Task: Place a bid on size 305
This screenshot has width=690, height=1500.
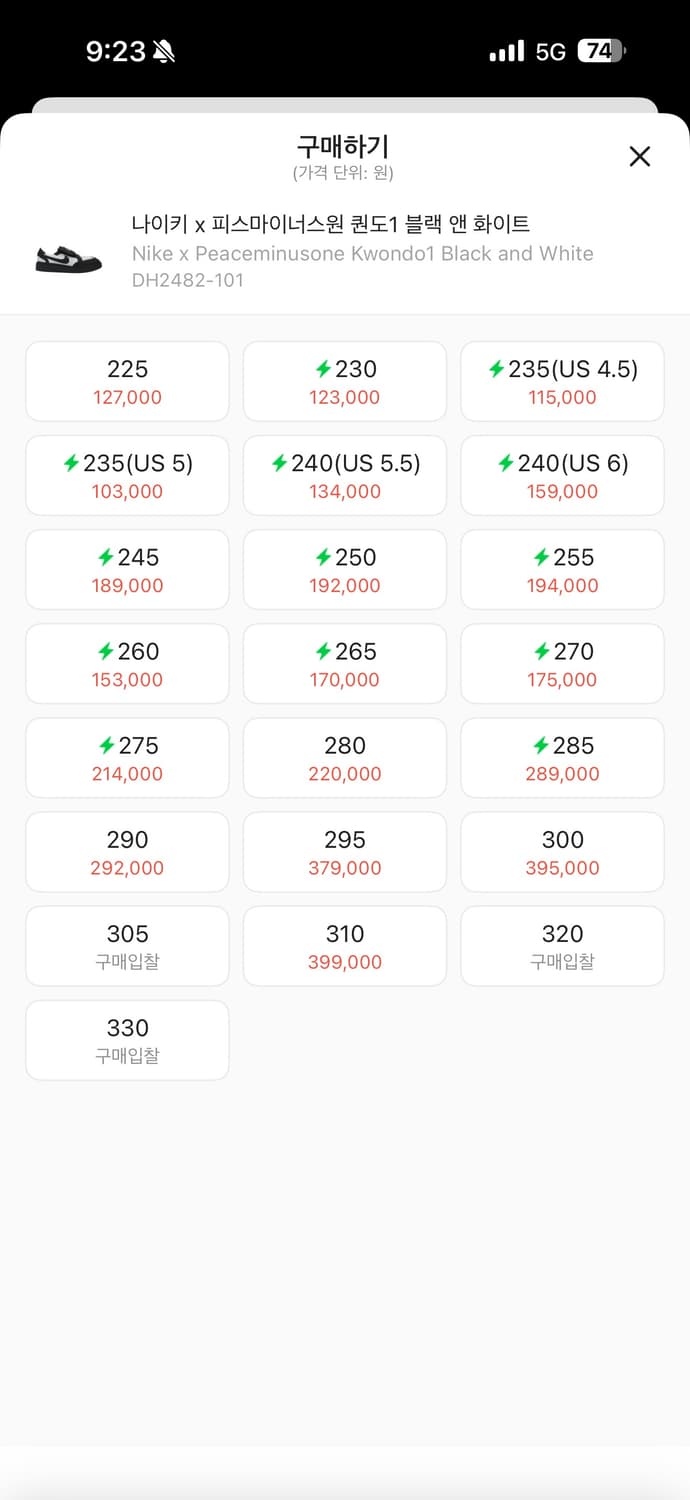Action: pos(127,945)
